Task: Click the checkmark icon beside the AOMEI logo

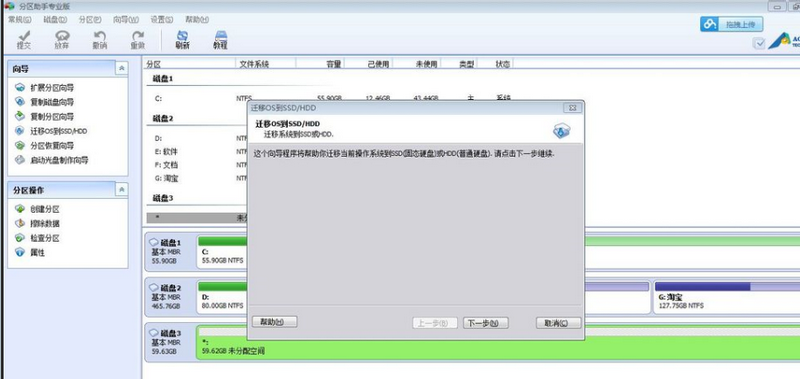Action: click(759, 43)
